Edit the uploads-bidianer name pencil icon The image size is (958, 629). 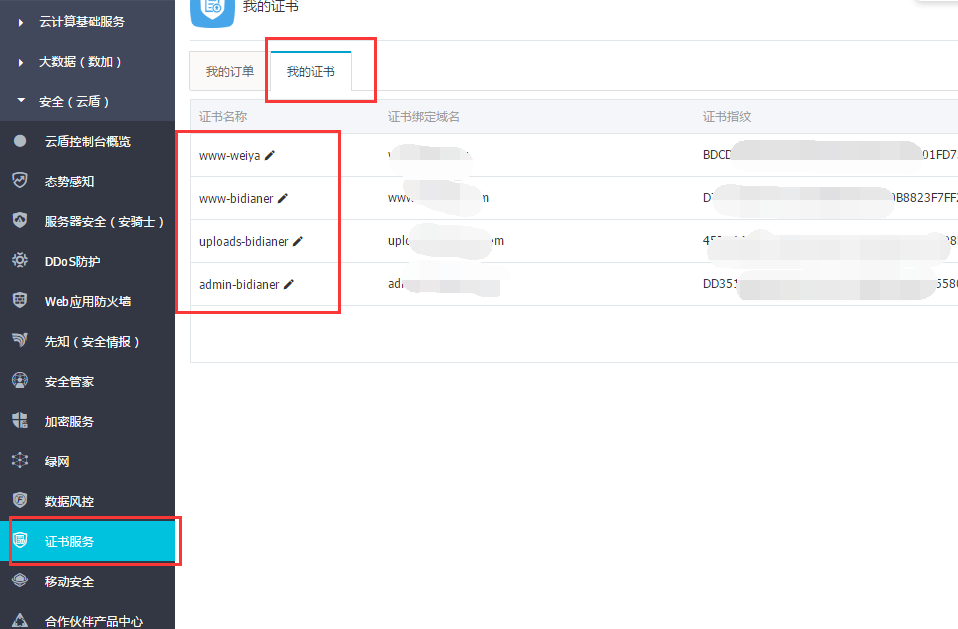tap(298, 241)
